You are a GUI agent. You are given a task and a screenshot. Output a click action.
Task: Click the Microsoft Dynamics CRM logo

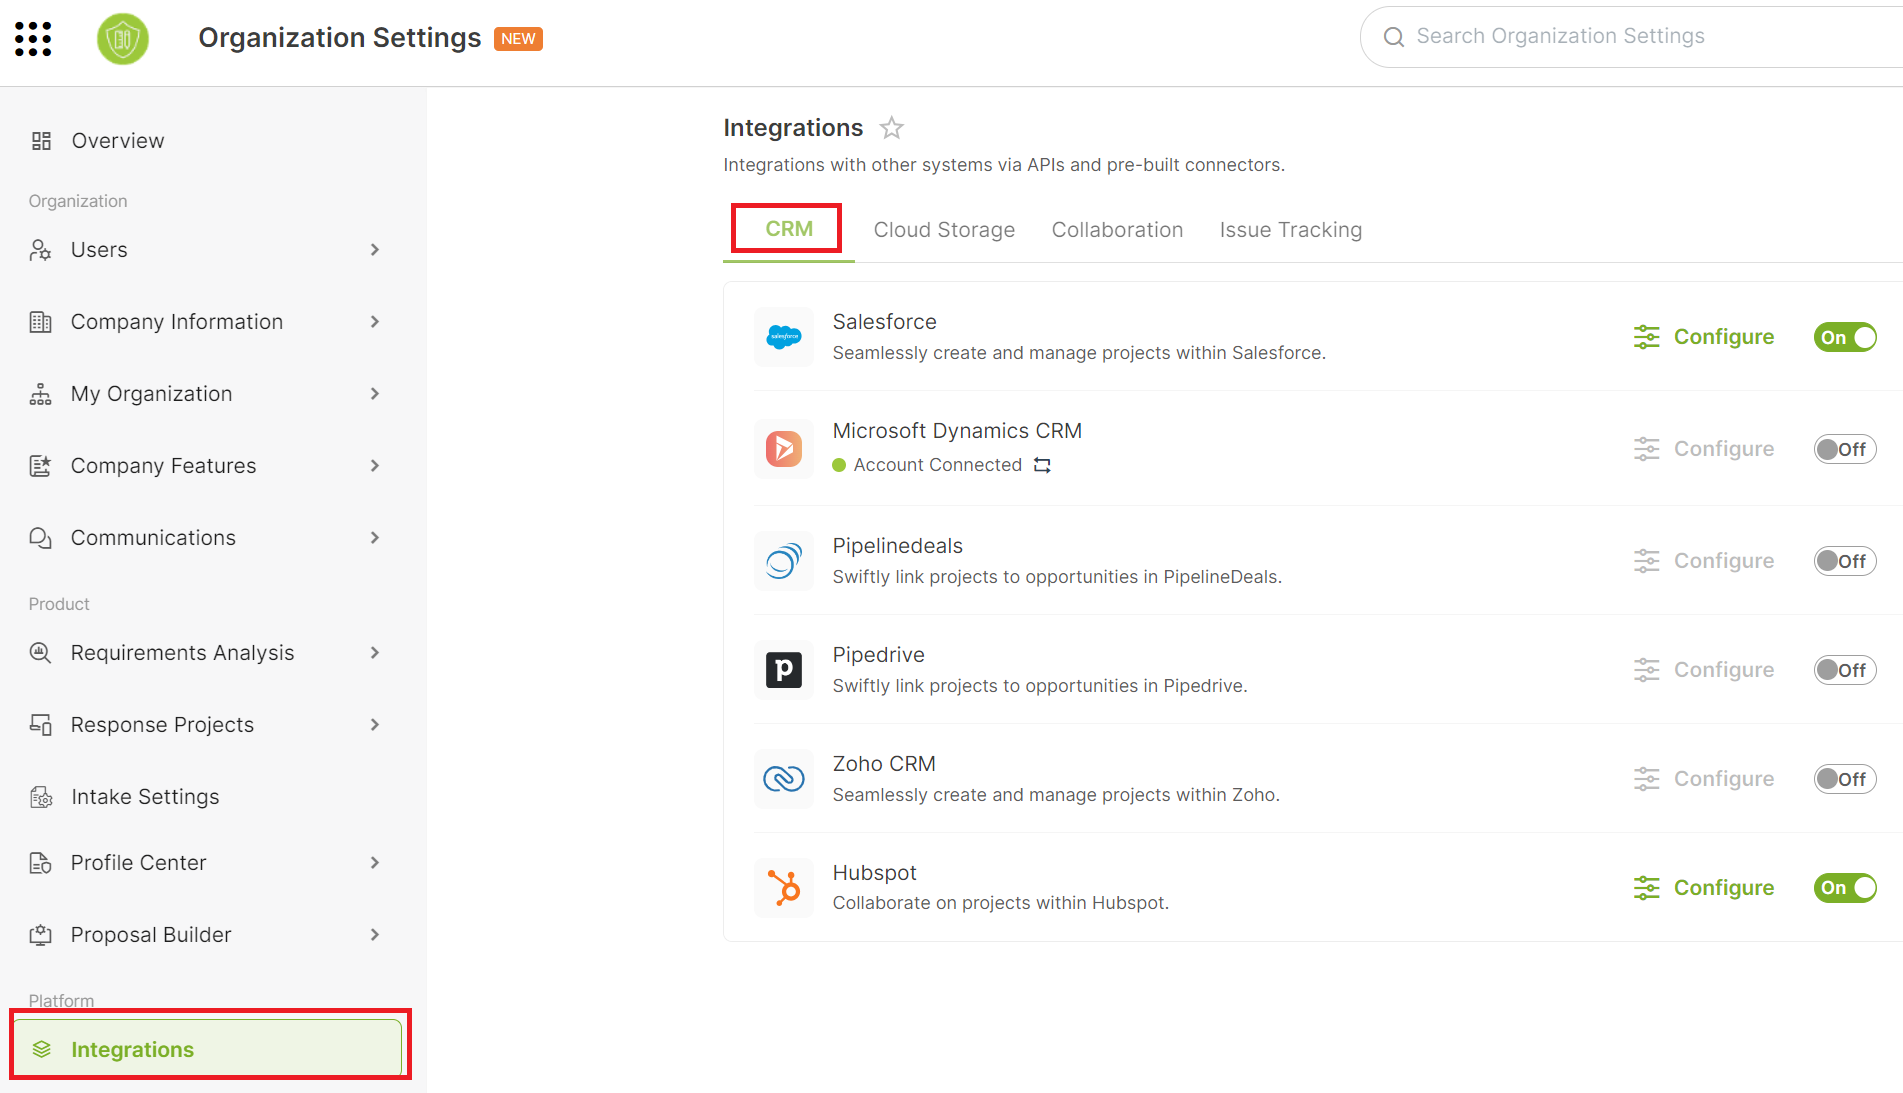click(784, 449)
